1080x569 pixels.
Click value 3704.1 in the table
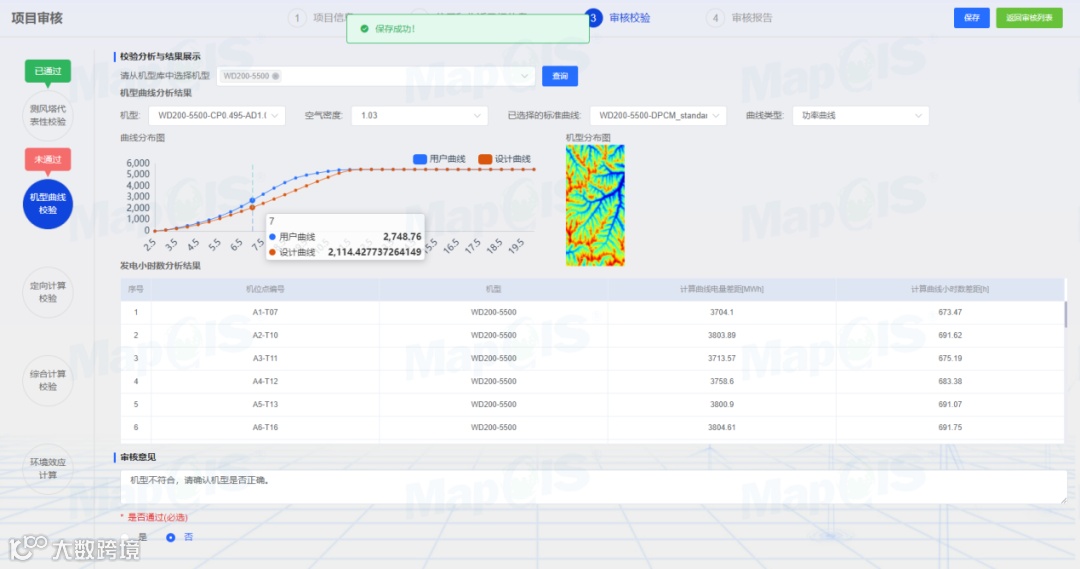click(x=722, y=312)
